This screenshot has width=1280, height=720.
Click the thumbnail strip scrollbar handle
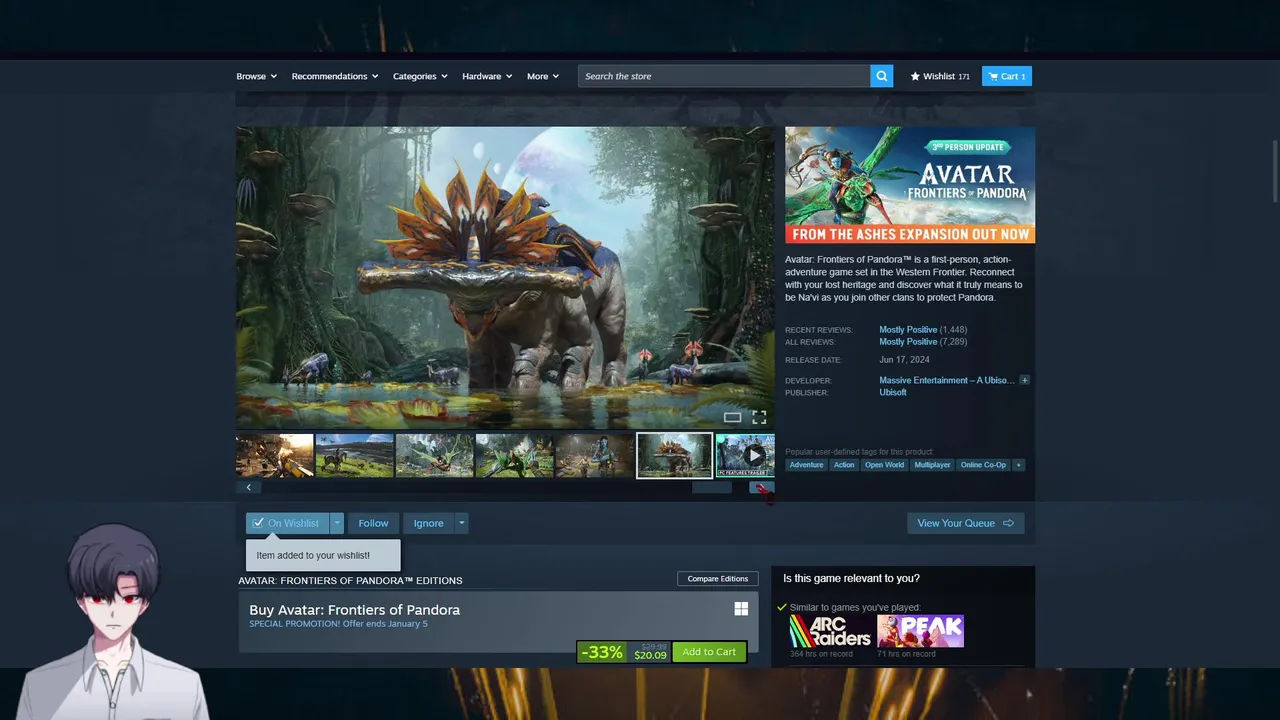click(712, 487)
